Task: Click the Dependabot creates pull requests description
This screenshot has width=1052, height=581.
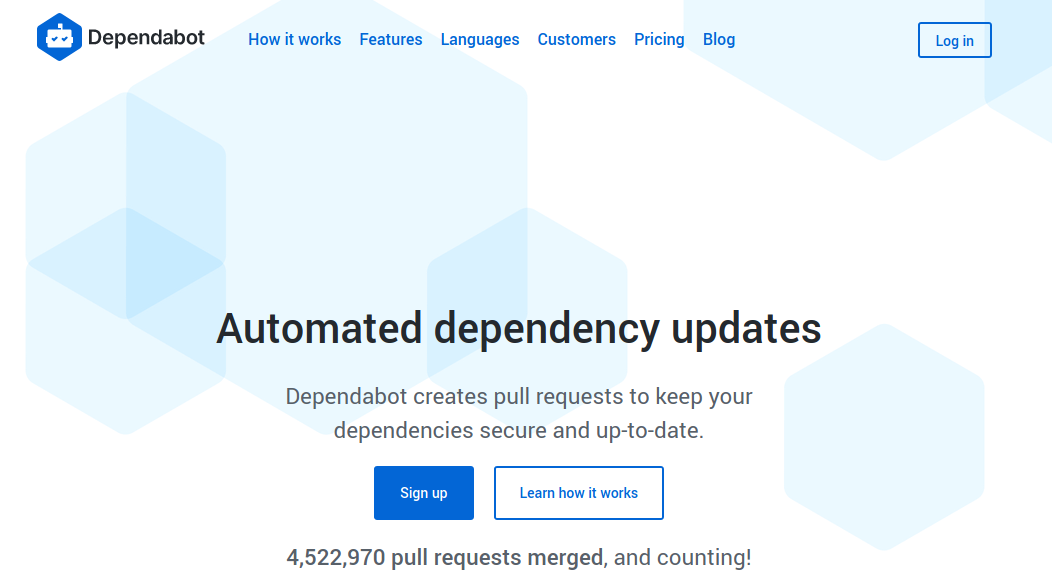Action: click(519, 413)
